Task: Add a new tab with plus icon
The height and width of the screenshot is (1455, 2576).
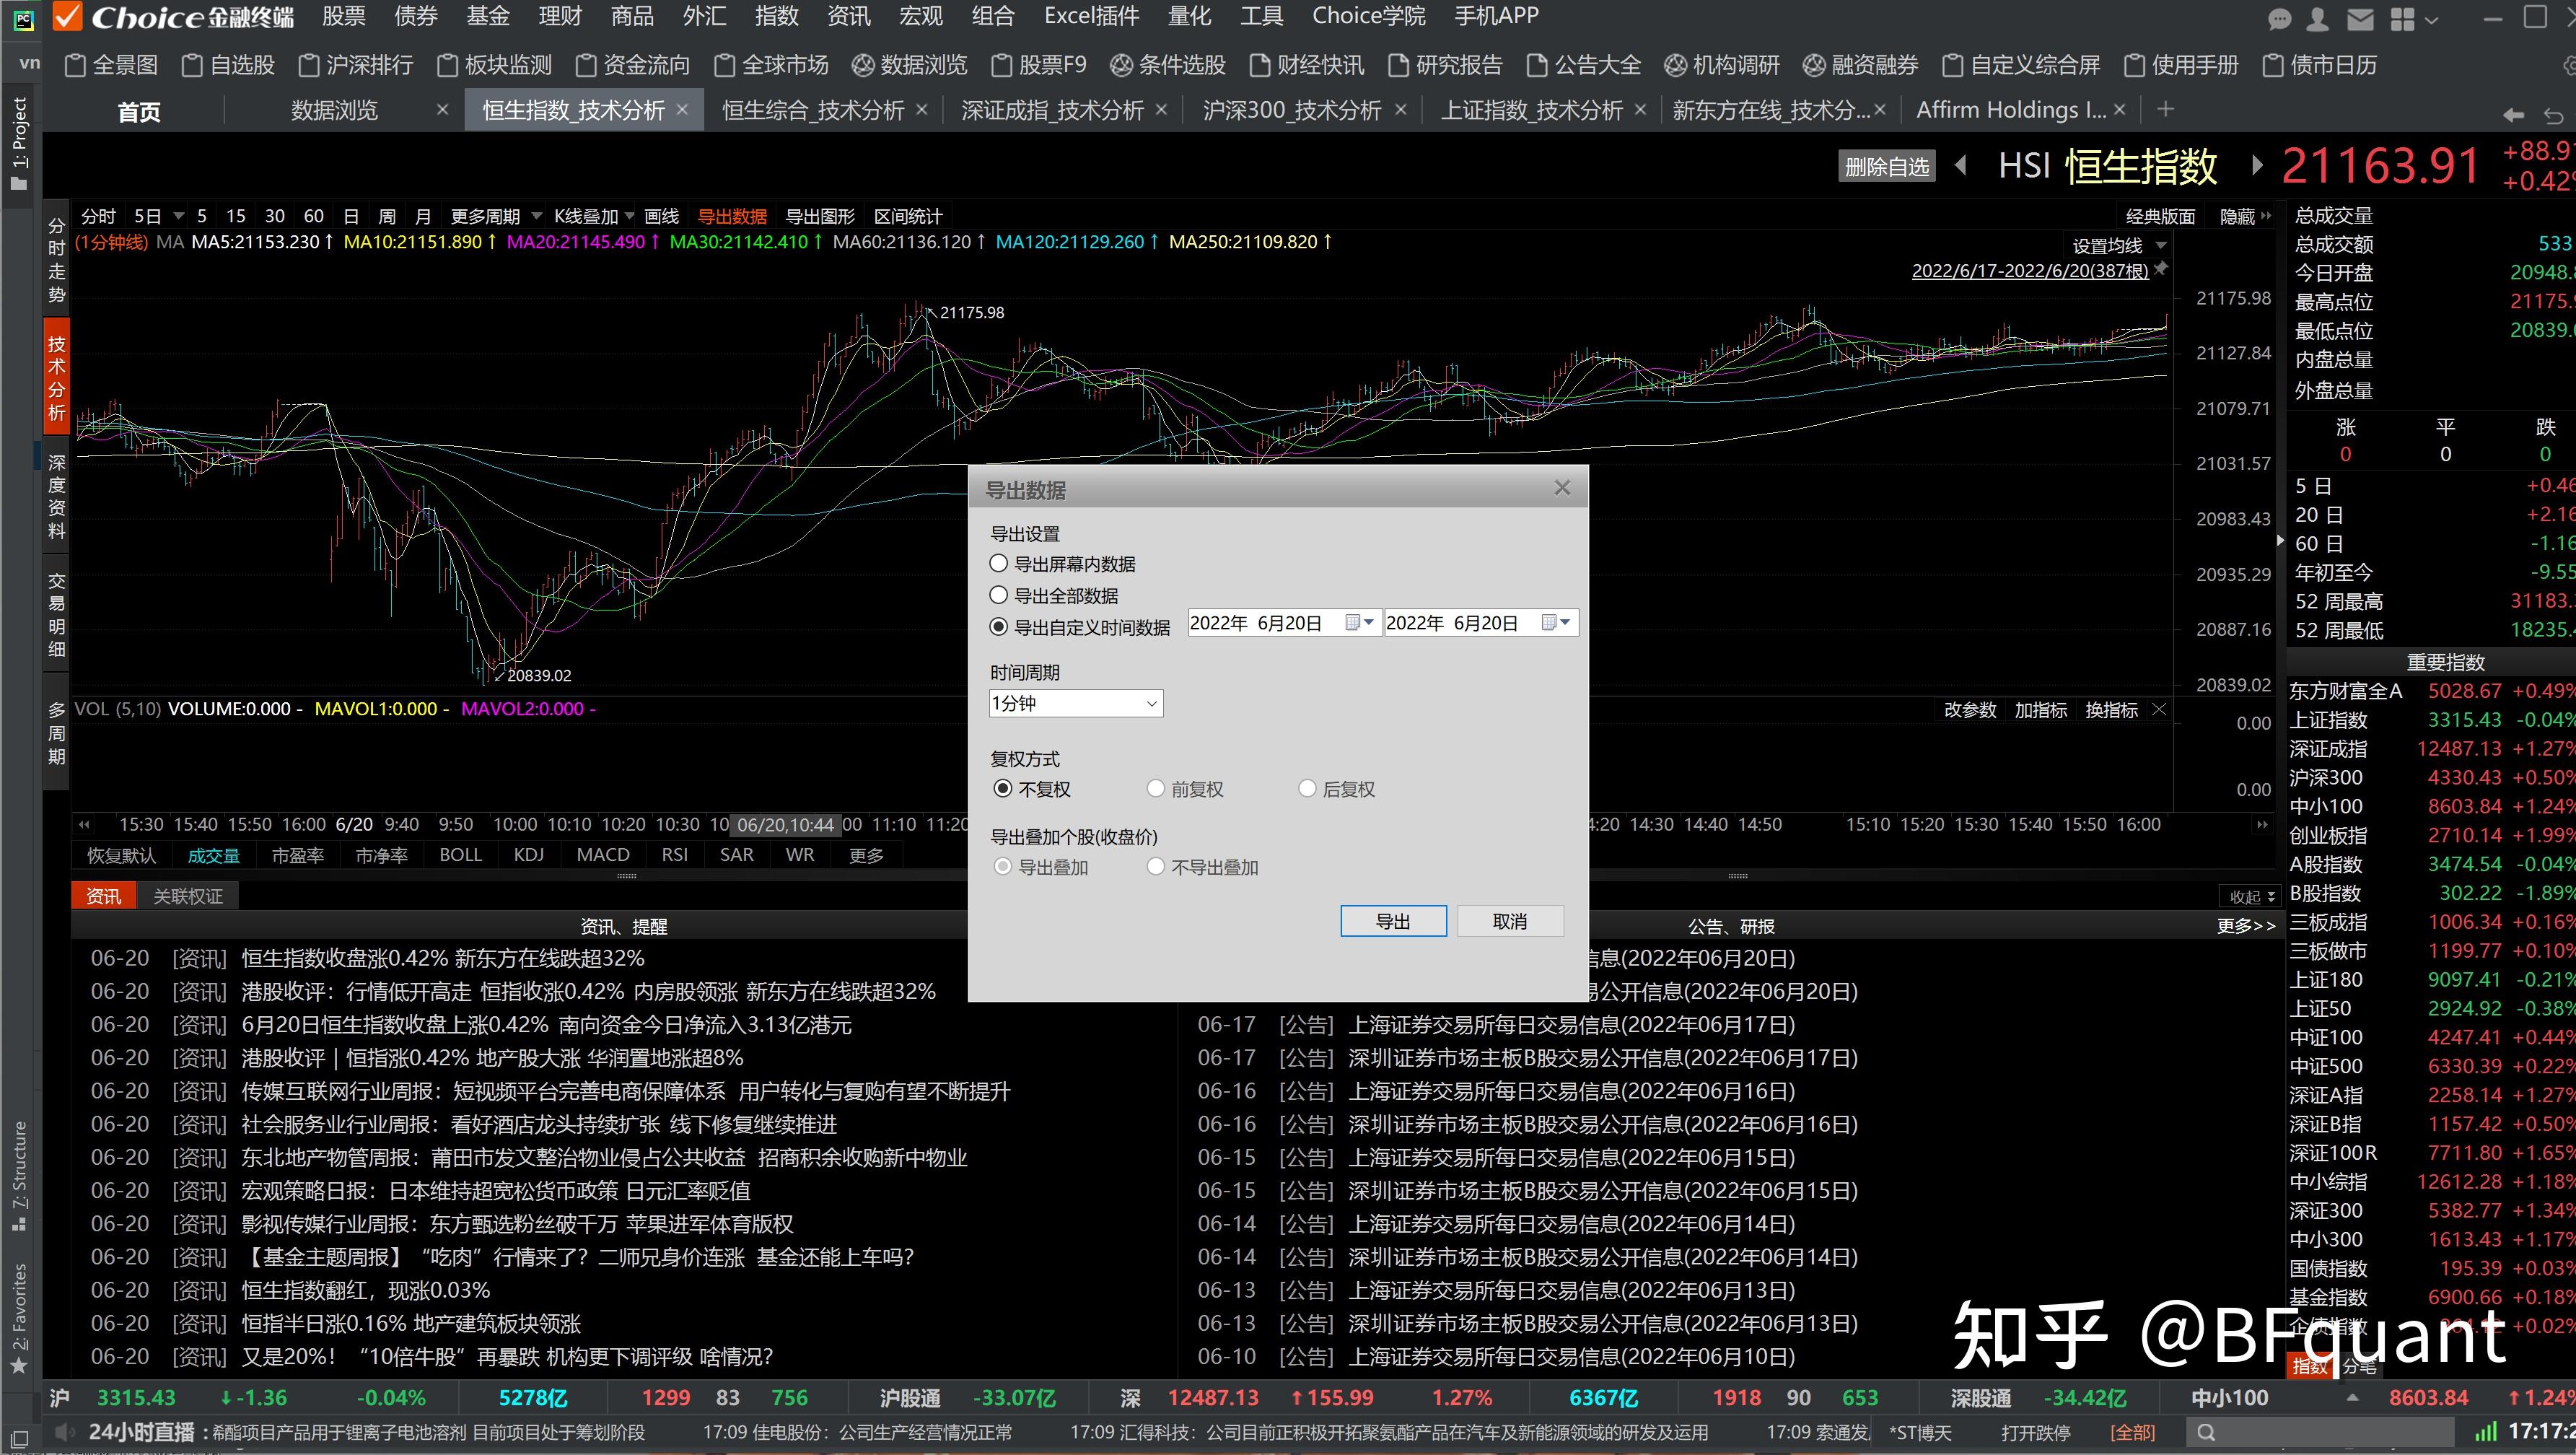Action: pyautogui.click(x=2165, y=109)
